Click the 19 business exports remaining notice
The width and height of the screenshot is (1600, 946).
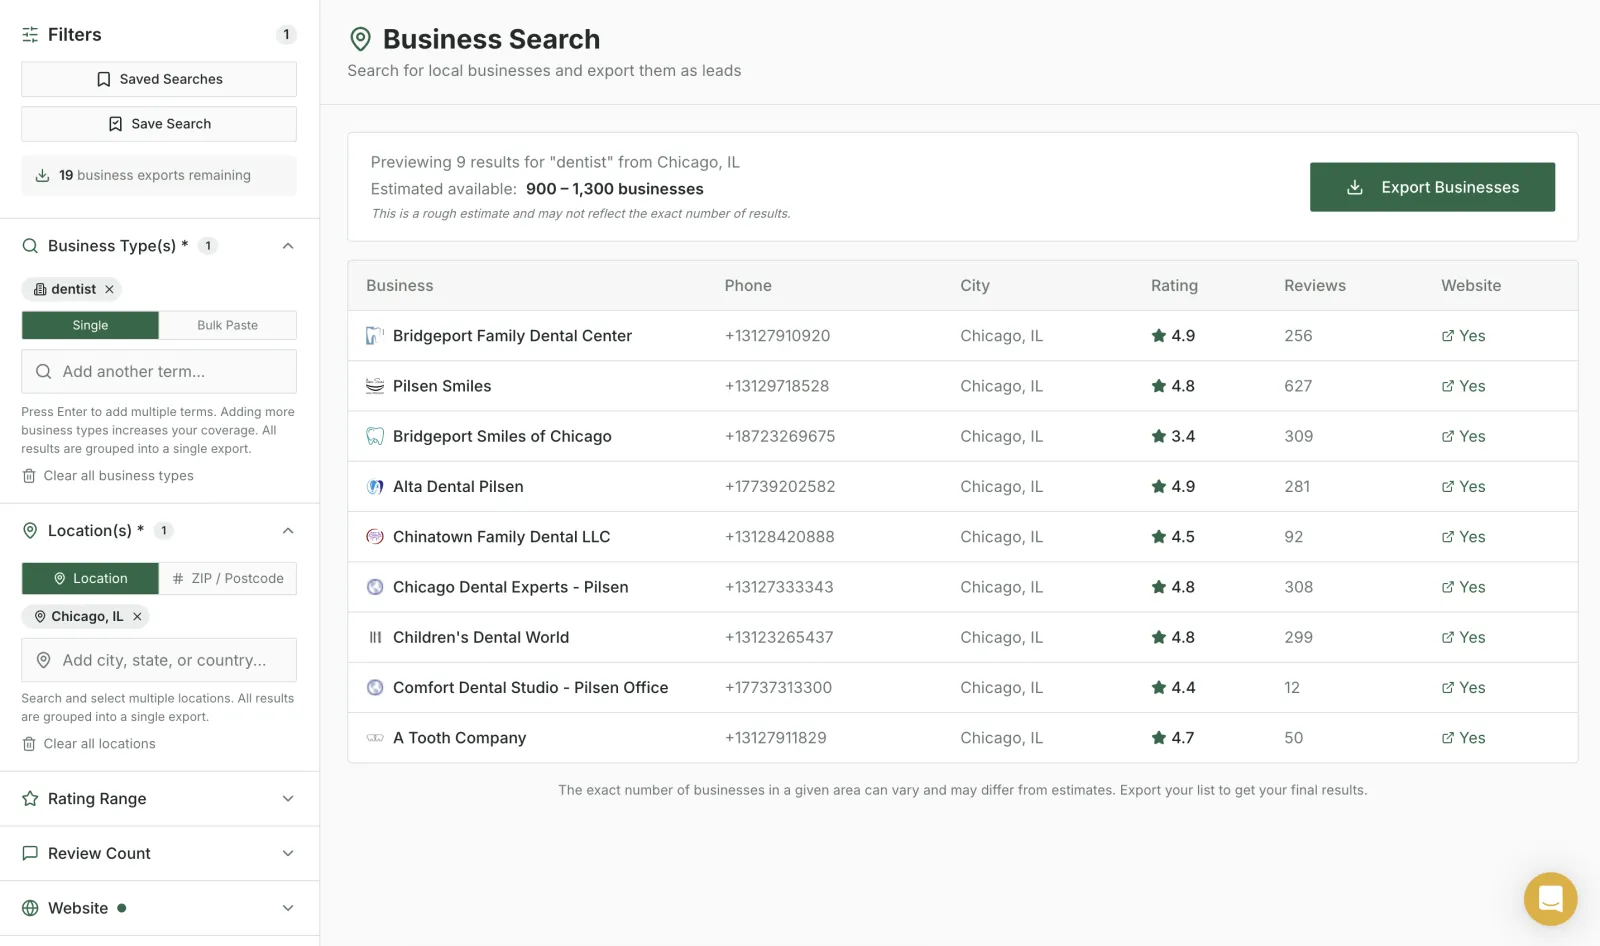pyautogui.click(x=159, y=175)
